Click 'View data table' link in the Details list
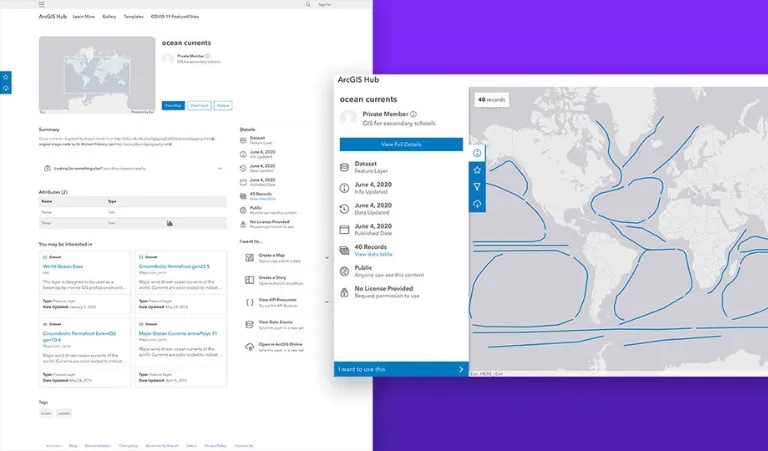 [263, 199]
